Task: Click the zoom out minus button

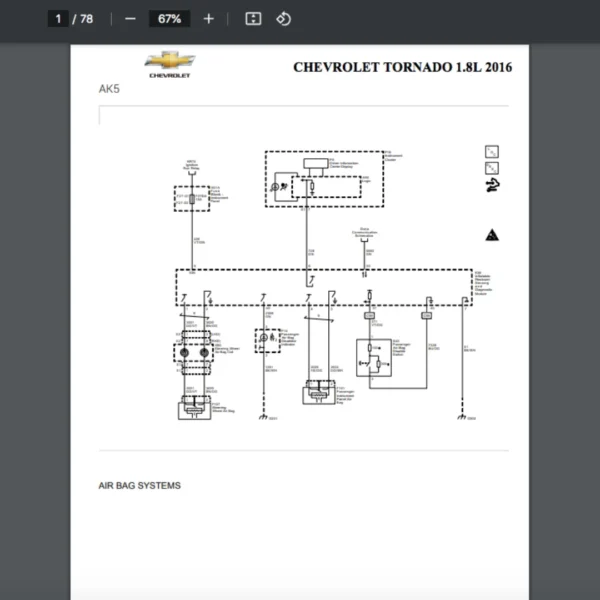Action: (x=130, y=19)
